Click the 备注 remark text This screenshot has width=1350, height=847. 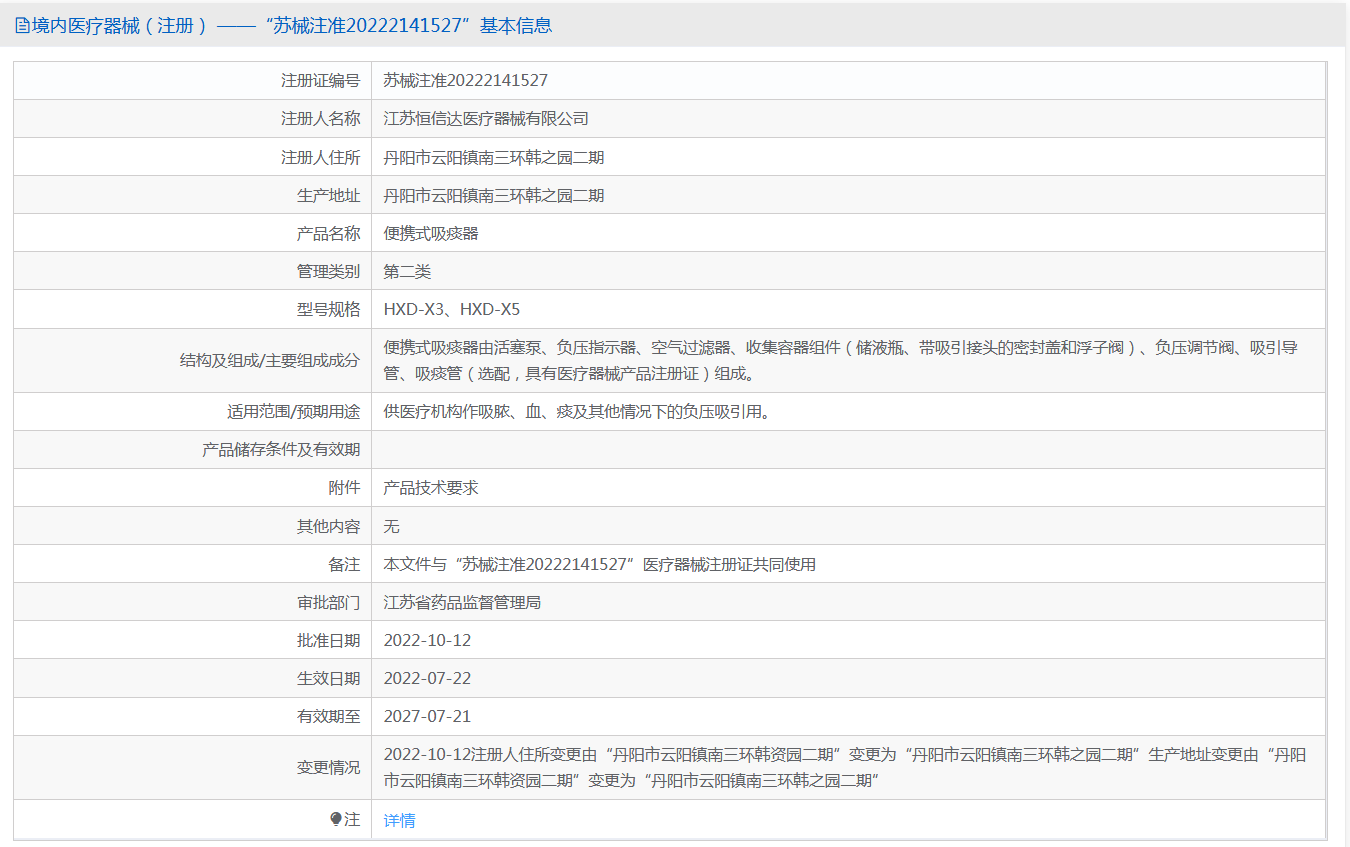pos(600,564)
